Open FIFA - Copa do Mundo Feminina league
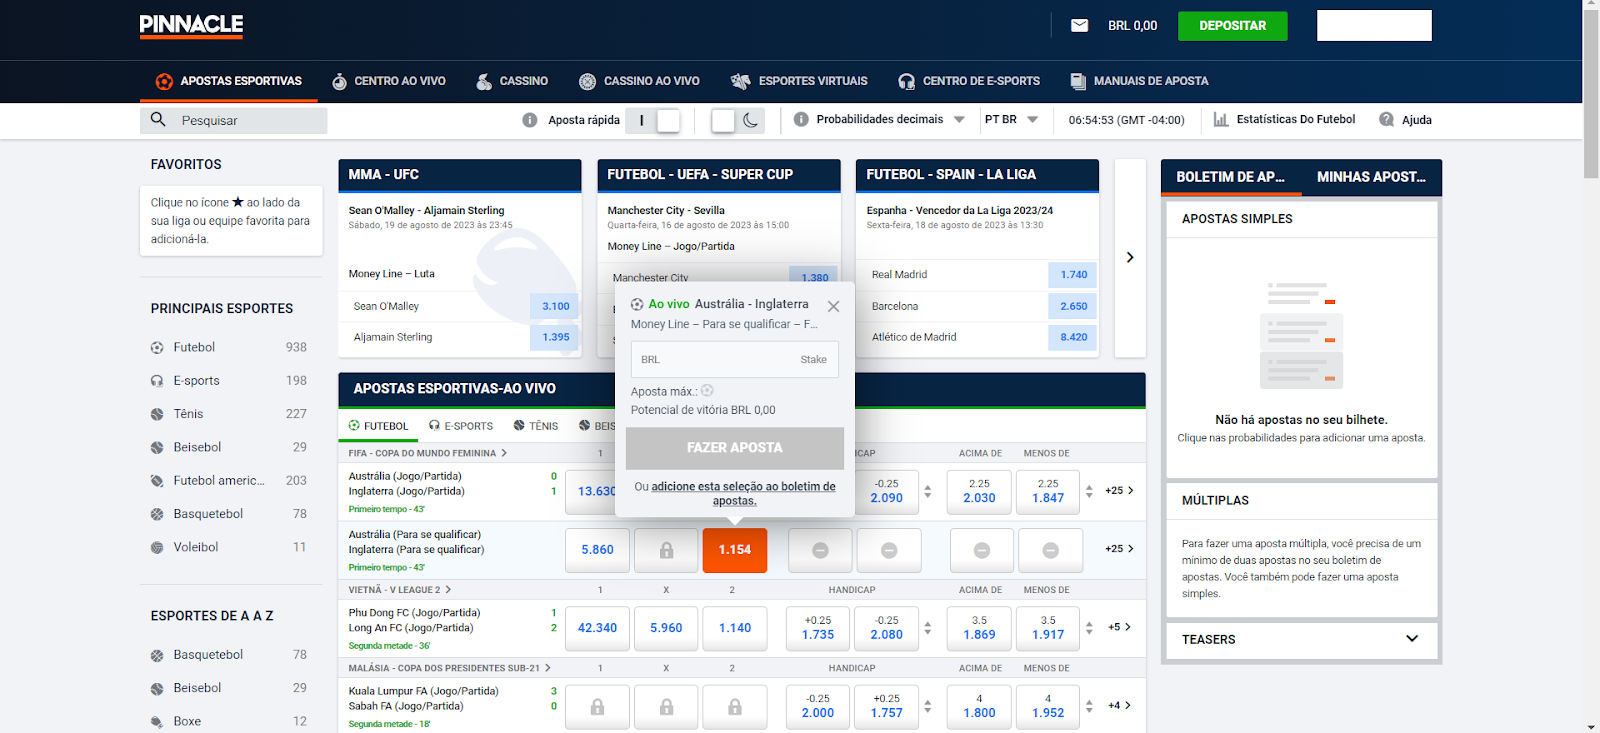This screenshot has height=733, width=1600. 428,453
